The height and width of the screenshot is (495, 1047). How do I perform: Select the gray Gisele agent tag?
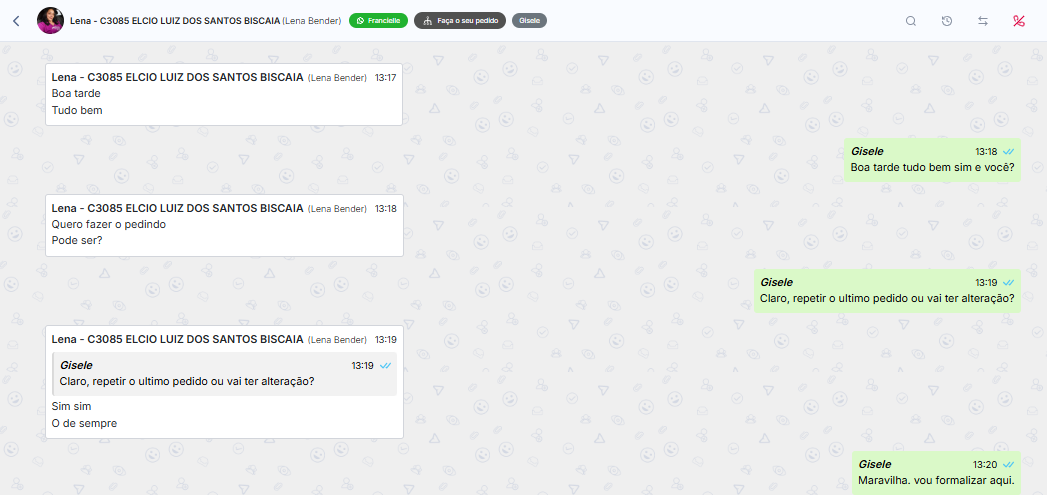[x=530, y=21]
